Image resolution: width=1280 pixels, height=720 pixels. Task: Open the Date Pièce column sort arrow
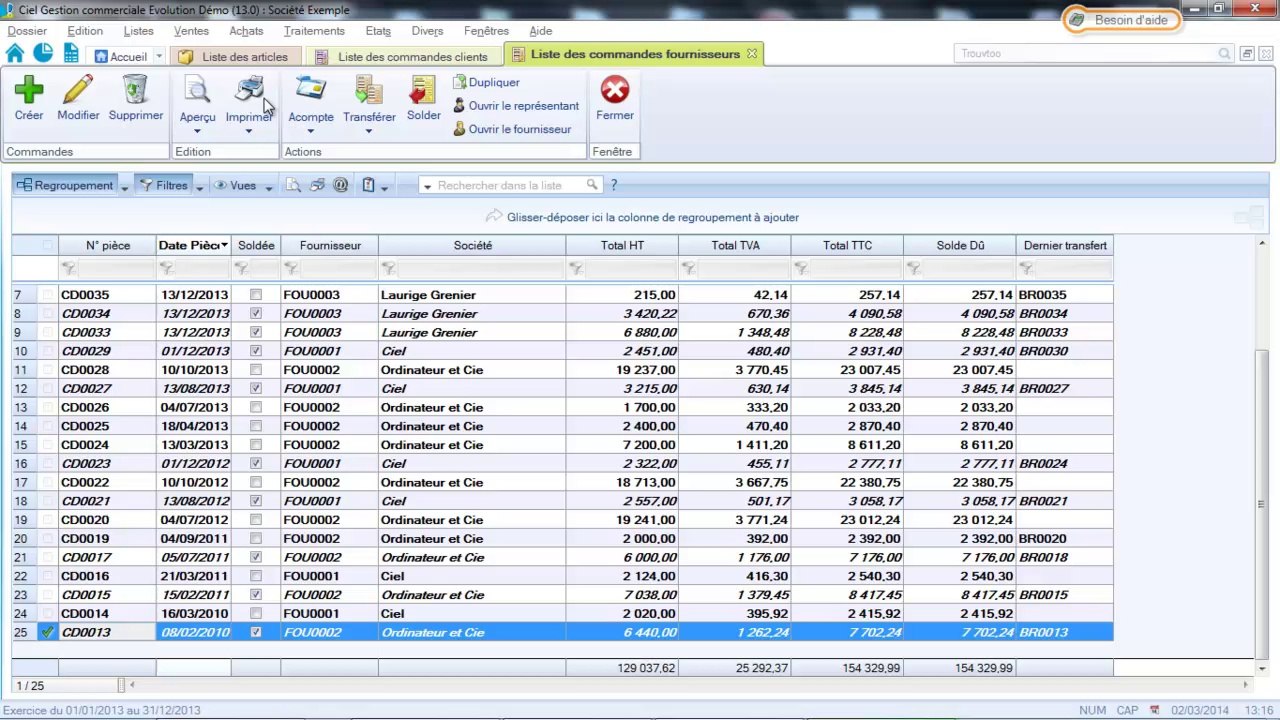coord(225,245)
